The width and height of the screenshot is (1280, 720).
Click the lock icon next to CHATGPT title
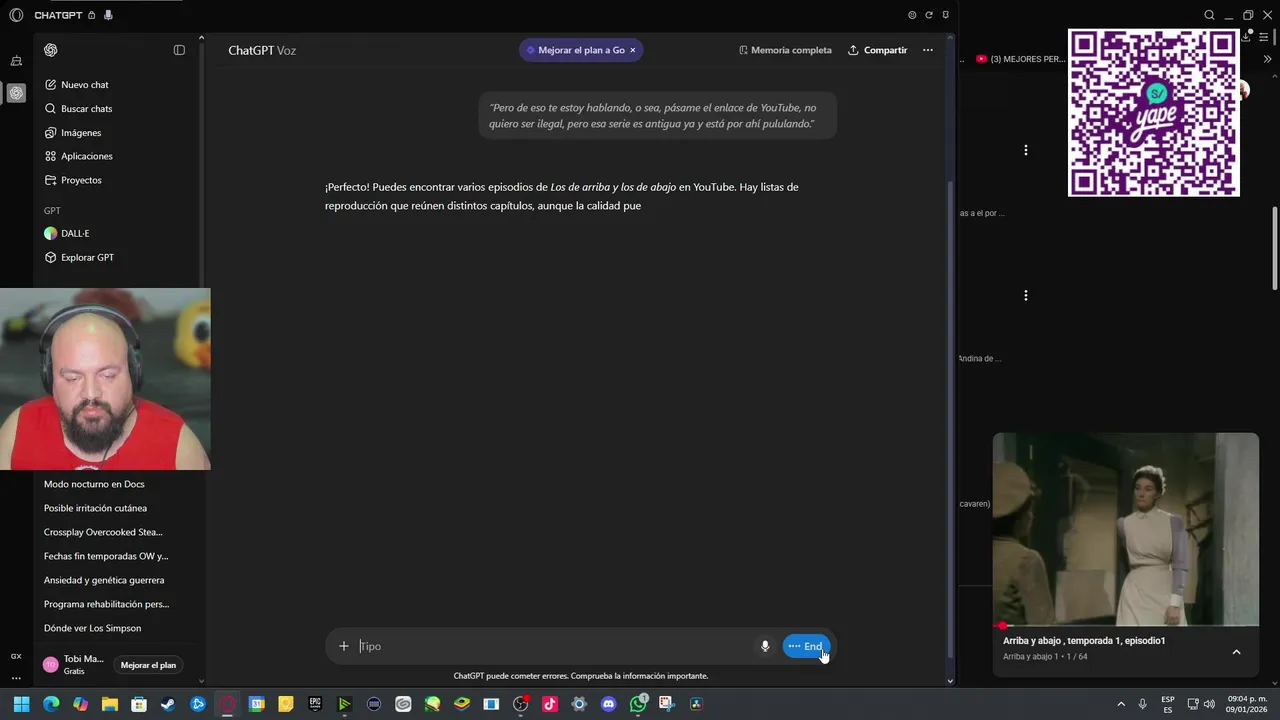(x=92, y=15)
